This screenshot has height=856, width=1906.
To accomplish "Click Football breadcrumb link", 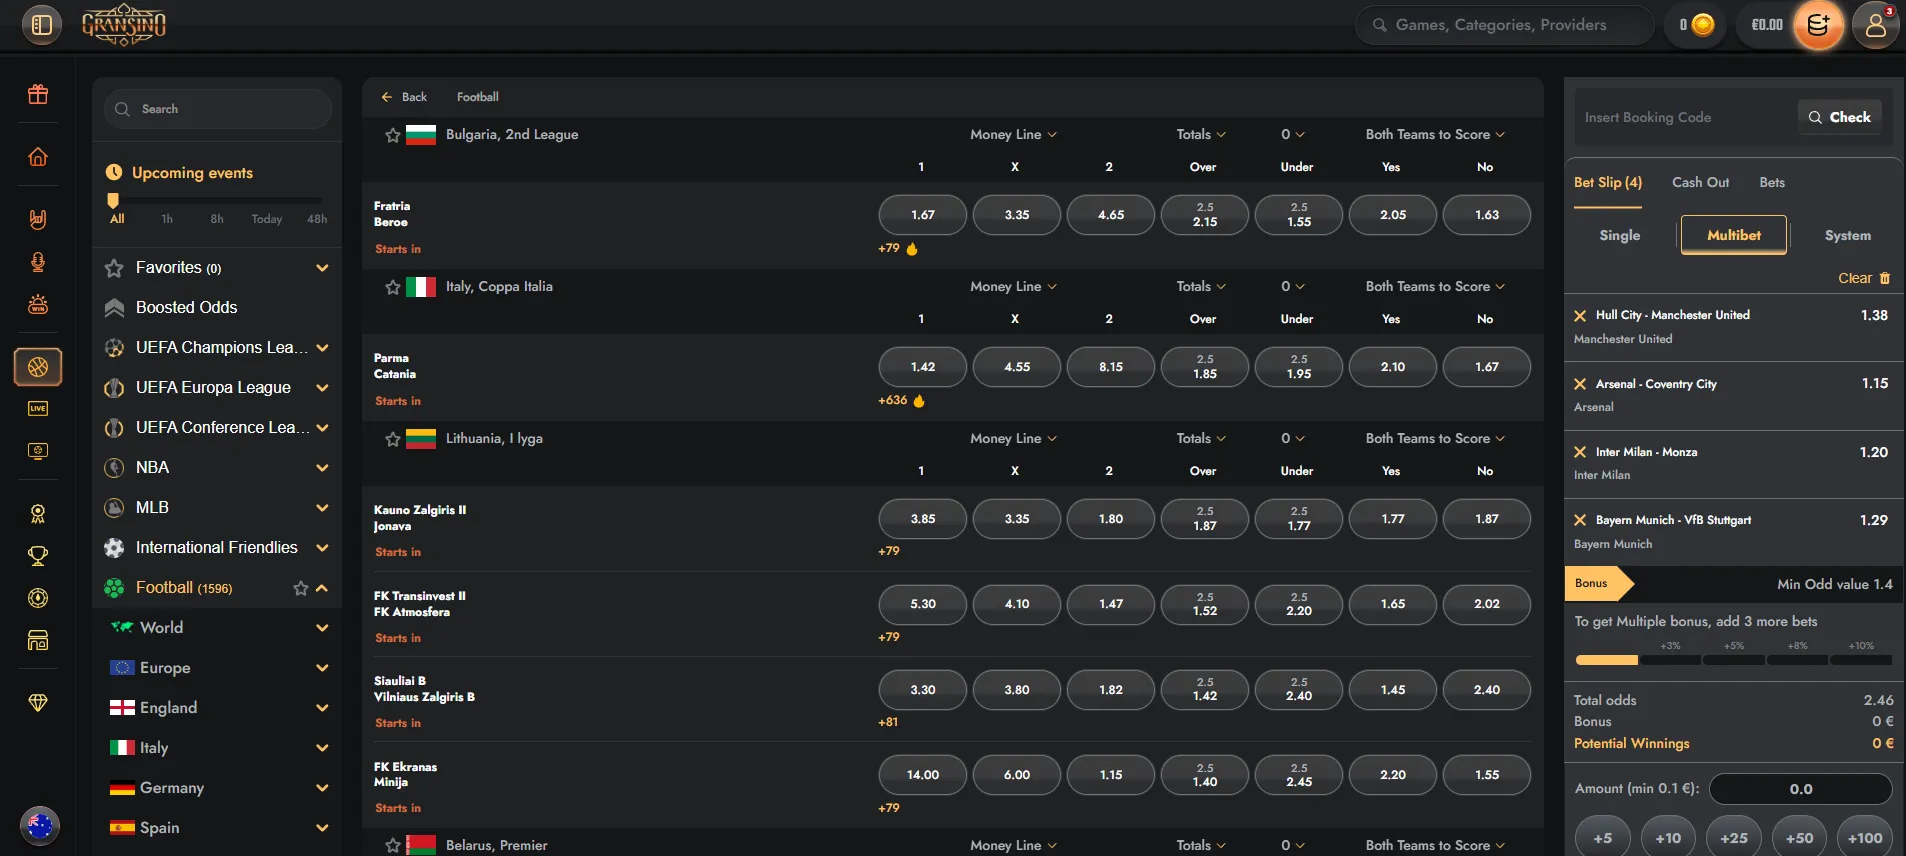I will [x=478, y=97].
